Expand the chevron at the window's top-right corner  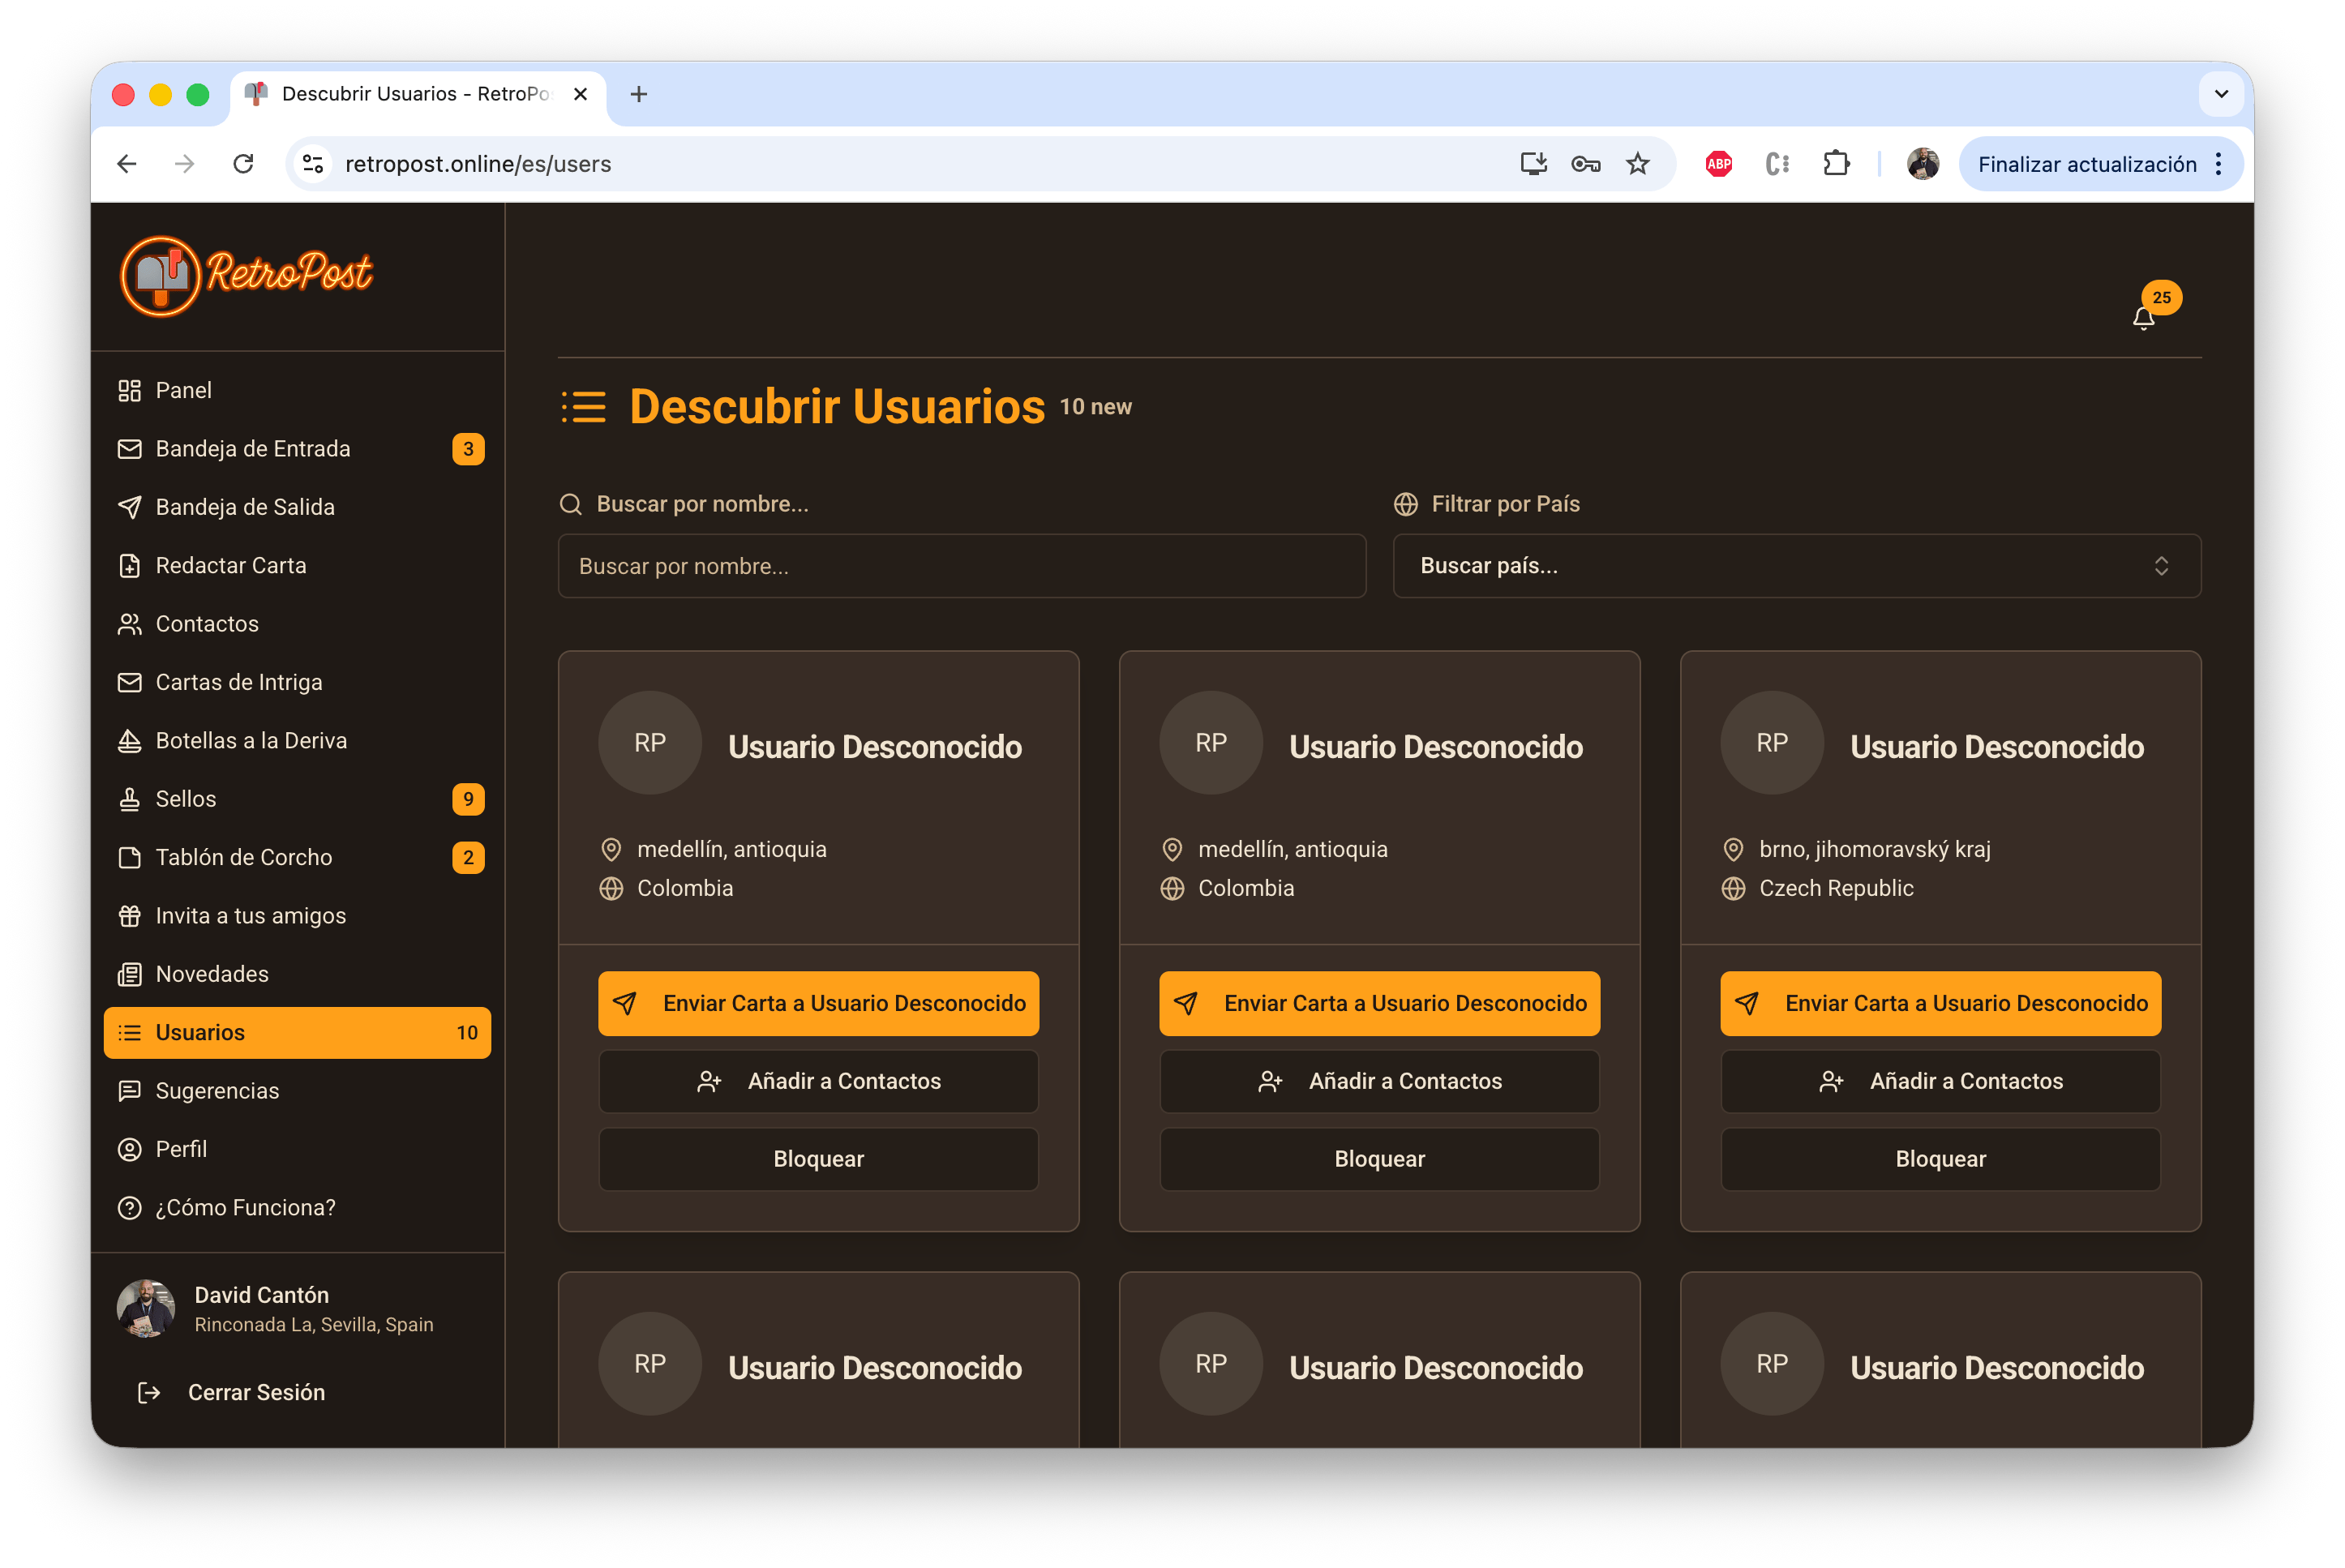tap(2221, 94)
